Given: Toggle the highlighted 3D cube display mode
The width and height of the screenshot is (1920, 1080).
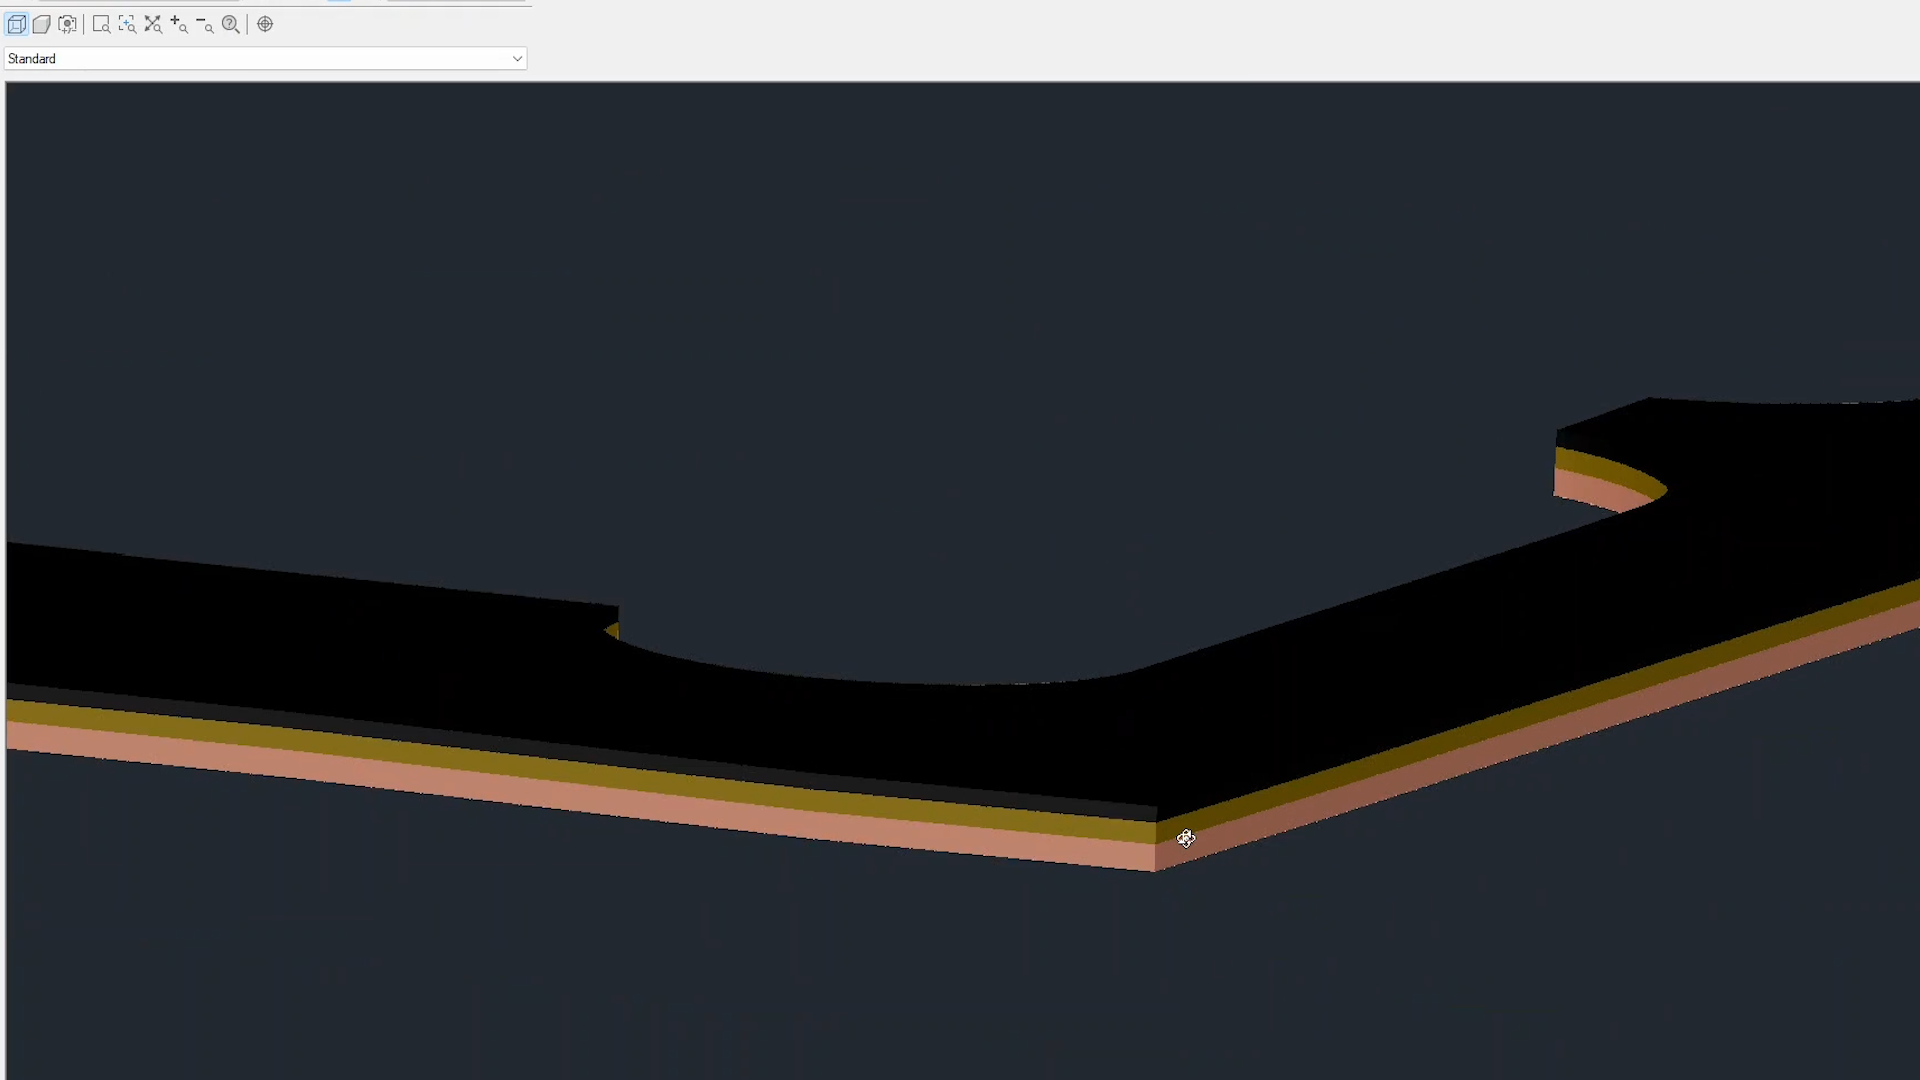Looking at the screenshot, I should [16, 24].
